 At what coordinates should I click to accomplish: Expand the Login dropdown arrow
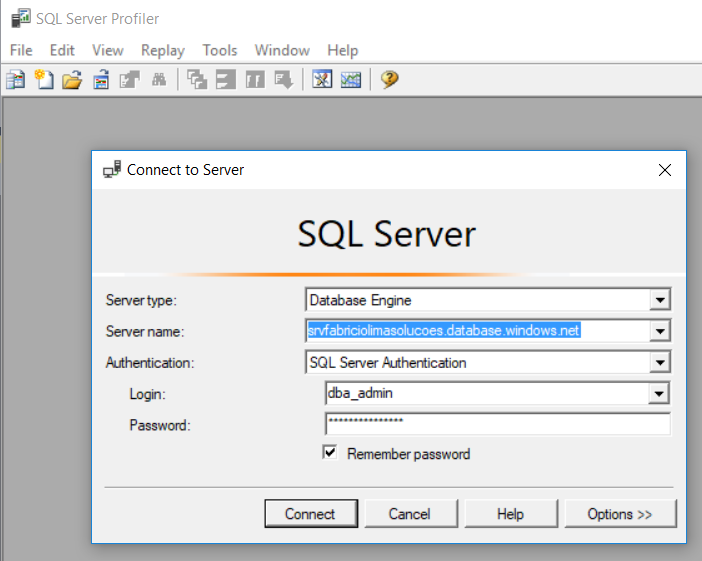click(658, 394)
